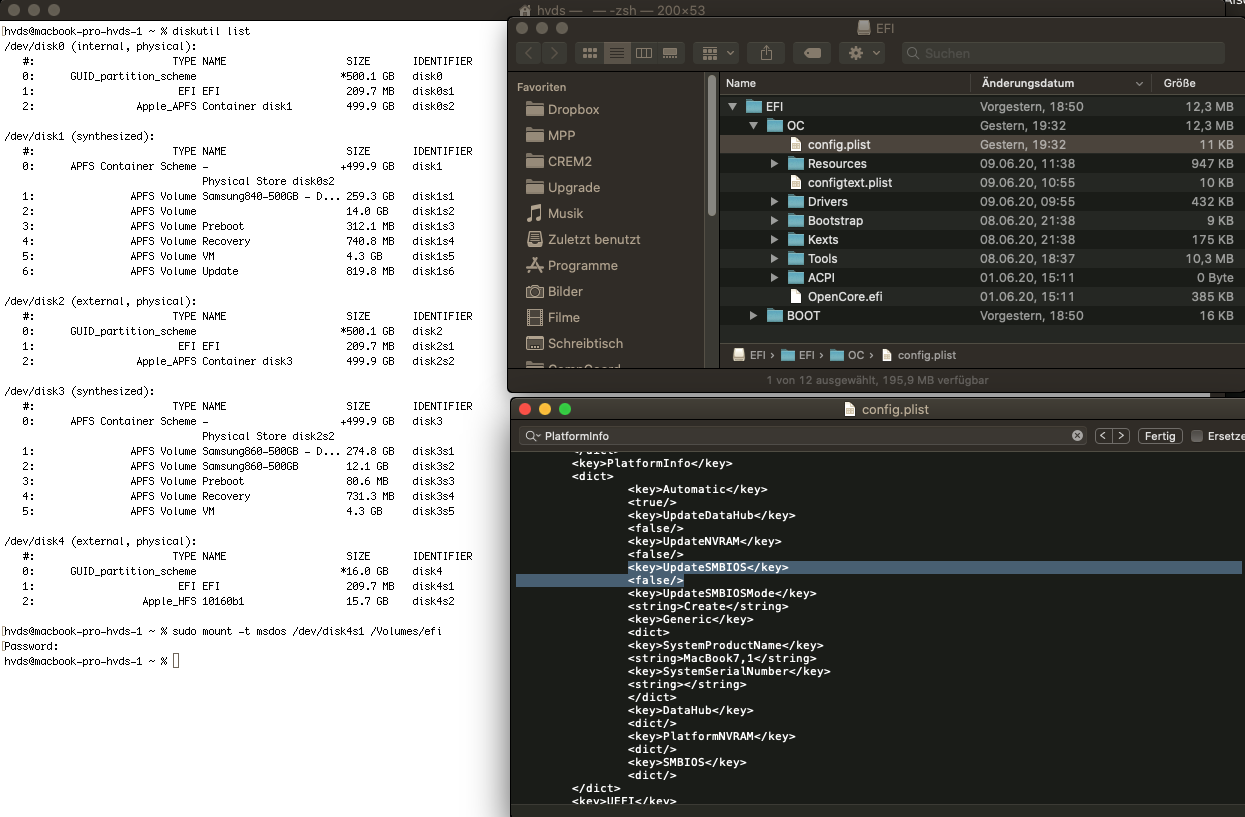Go to next search match
The width and height of the screenshot is (1245, 817).
(1121, 436)
